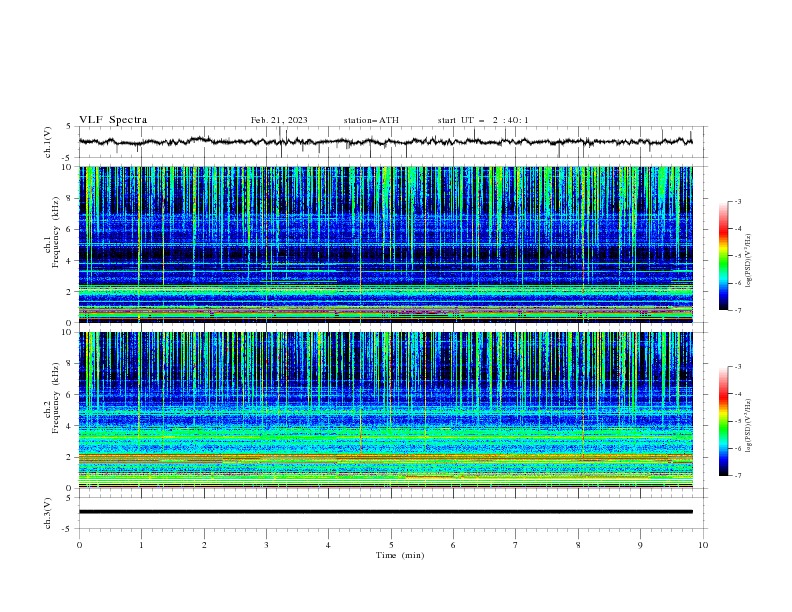Click the 'start UT = 2 :40: 1' label
This screenshot has width=792, height=612.
(x=483, y=120)
